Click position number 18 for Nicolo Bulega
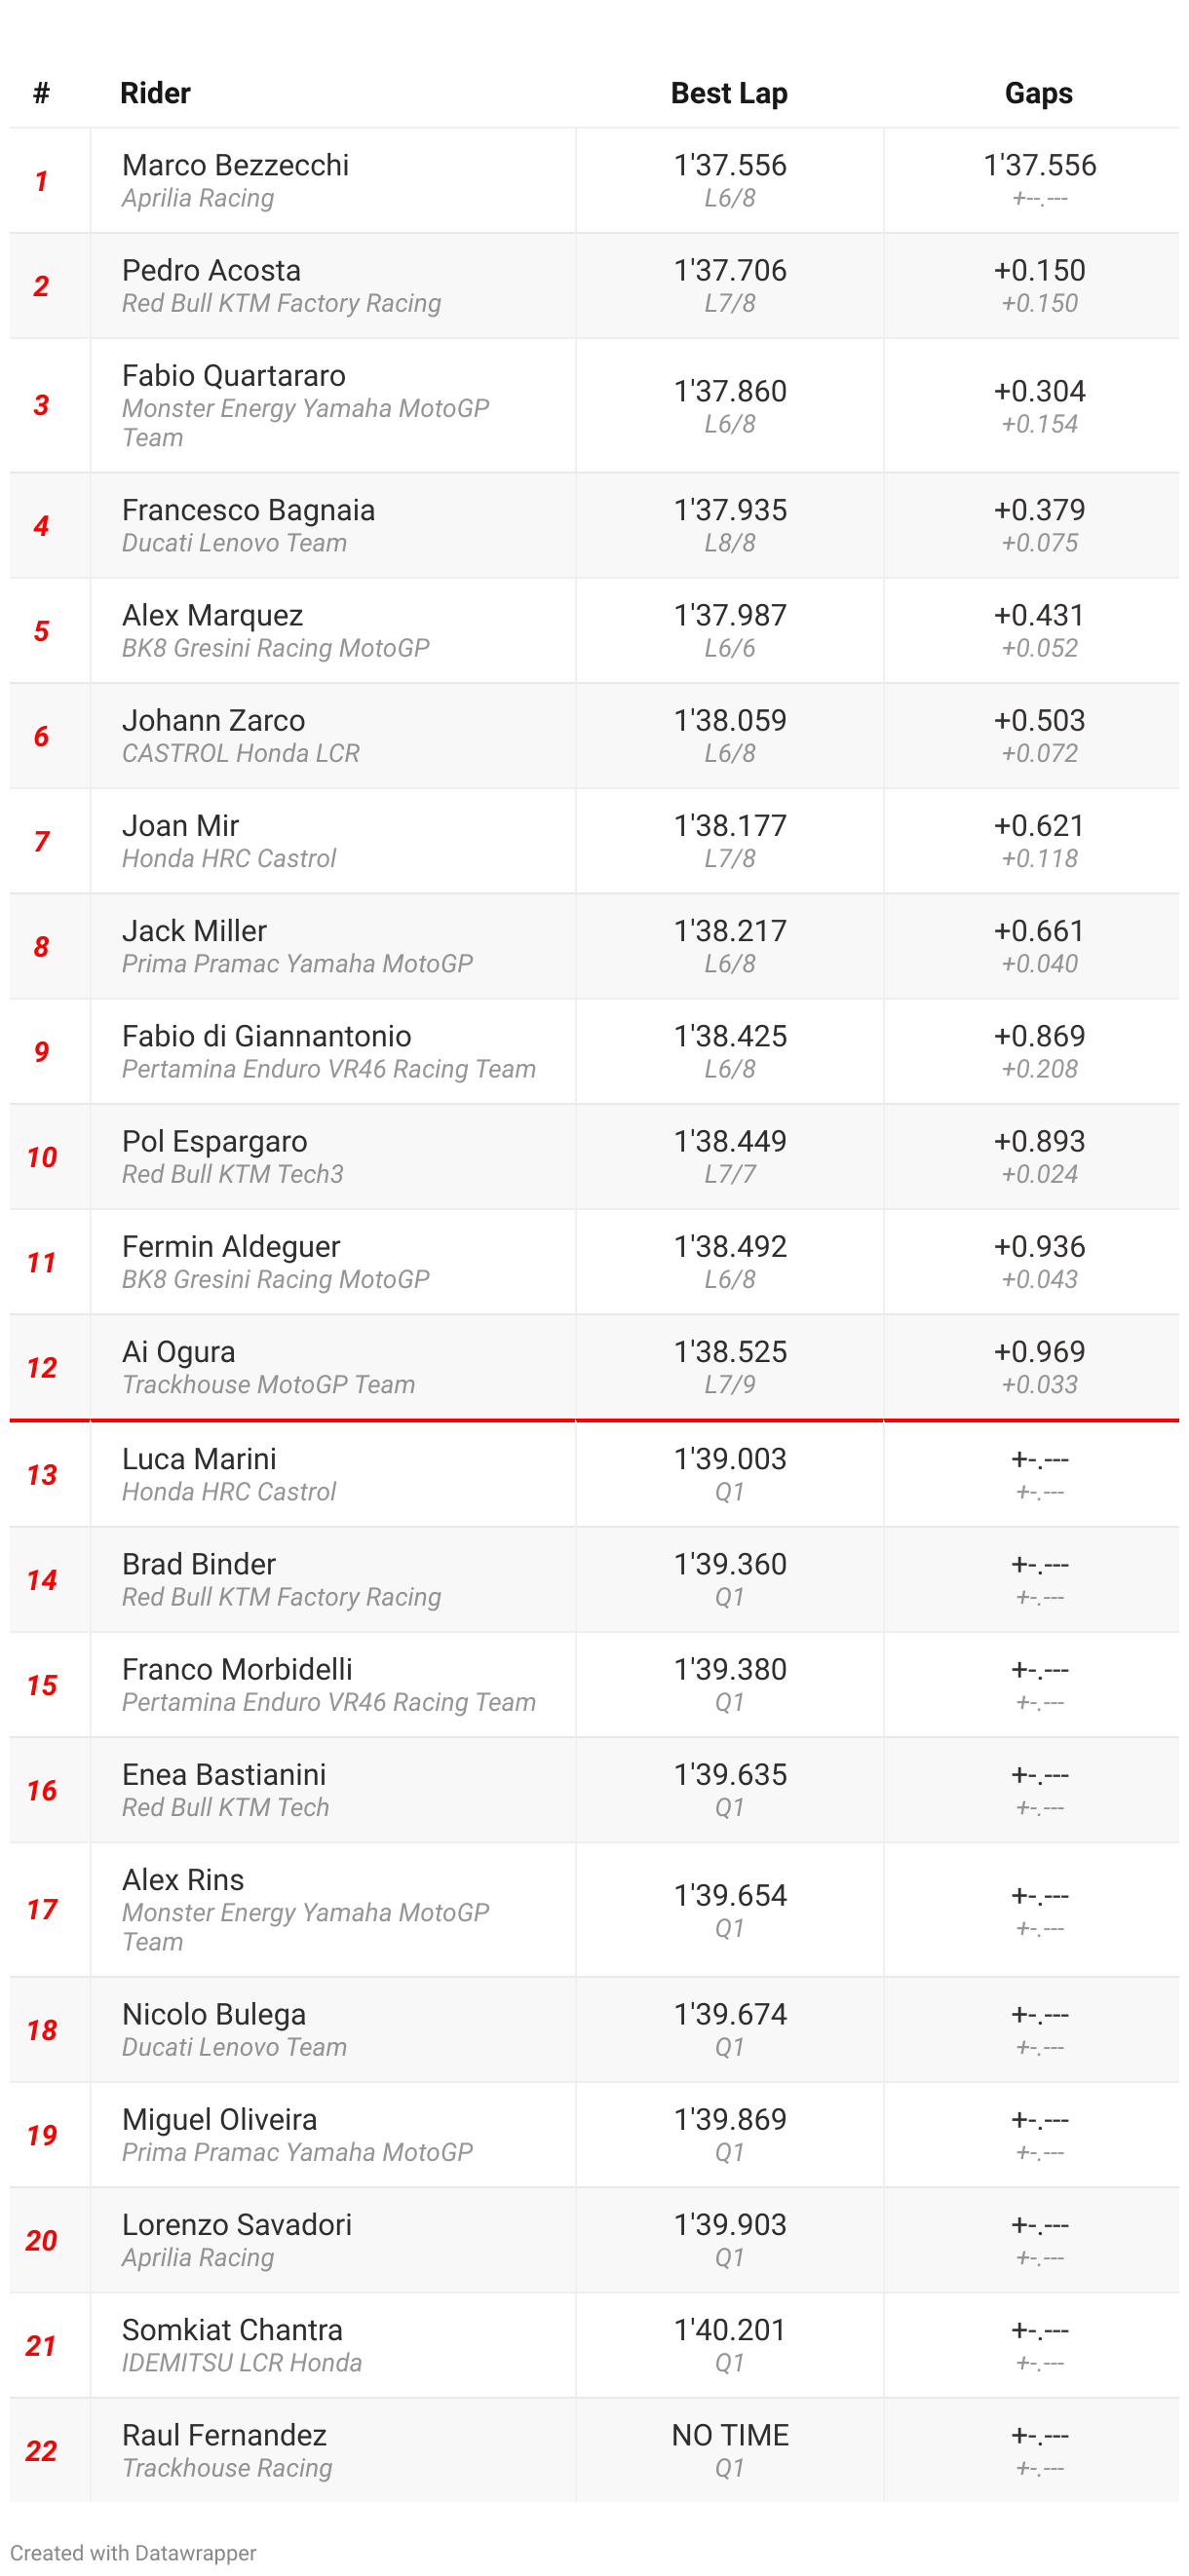This screenshot has width=1189, height=2576. pyautogui.click(x=41, y=2030)
